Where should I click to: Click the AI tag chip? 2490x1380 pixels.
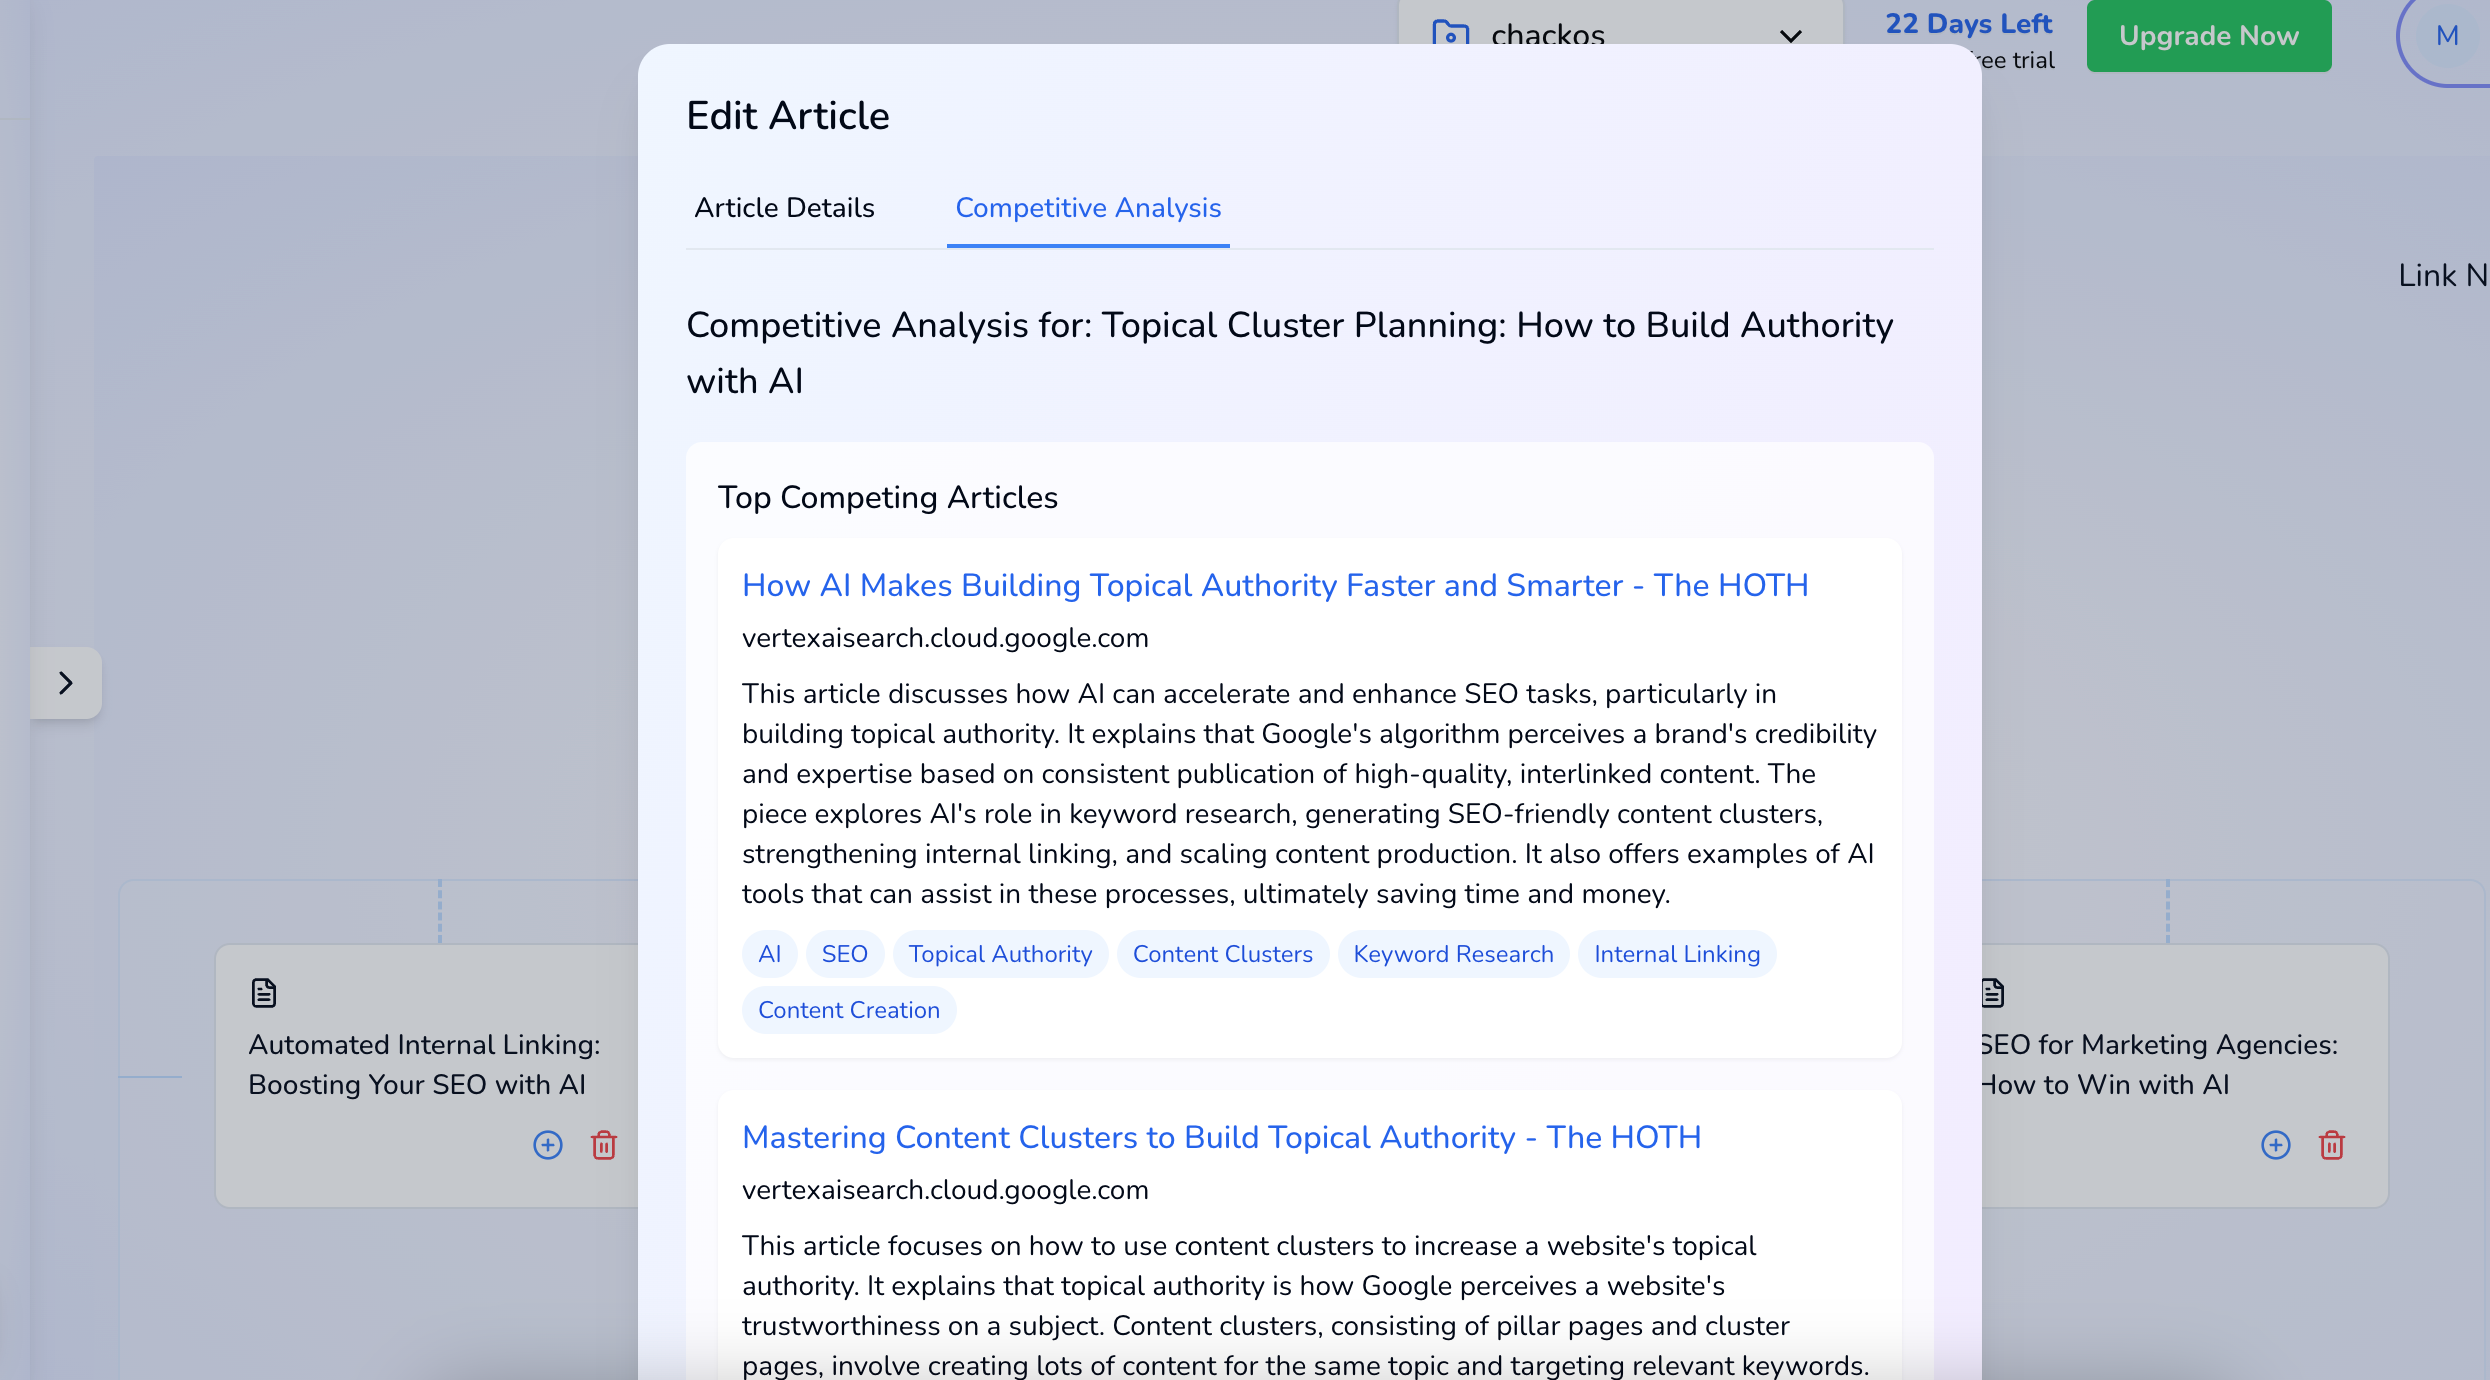(769, 954)
